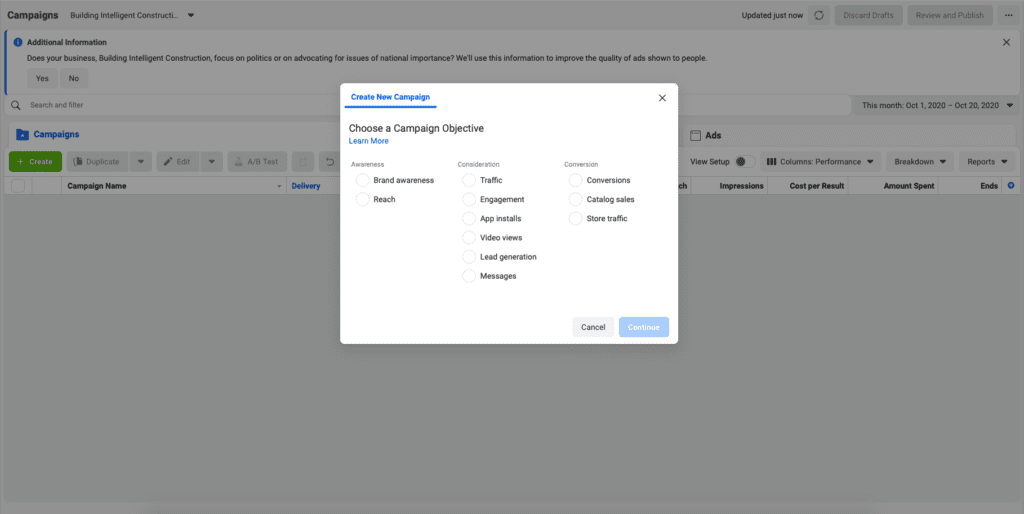Screen dimensions: 1024x514
Task: Click the refresh icon beside Updated just now
Action: 819,15
